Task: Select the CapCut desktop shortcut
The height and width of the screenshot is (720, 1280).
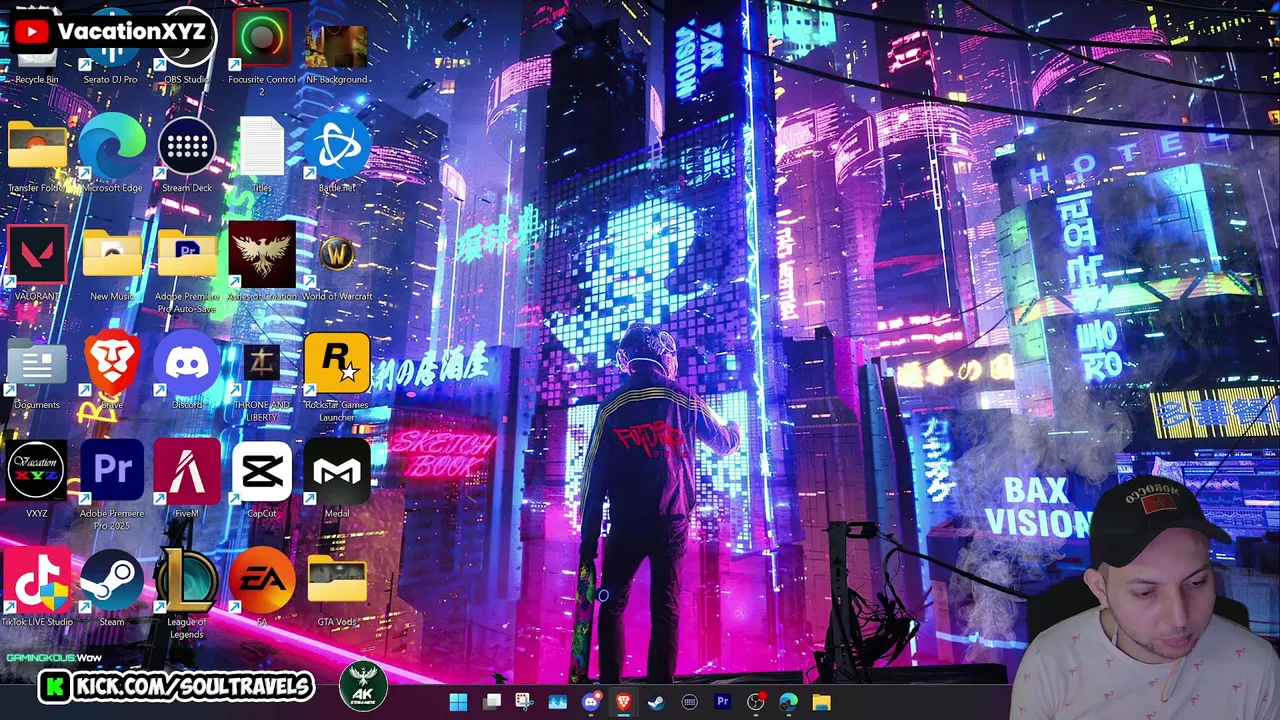Action: click(x=262, y=478)
